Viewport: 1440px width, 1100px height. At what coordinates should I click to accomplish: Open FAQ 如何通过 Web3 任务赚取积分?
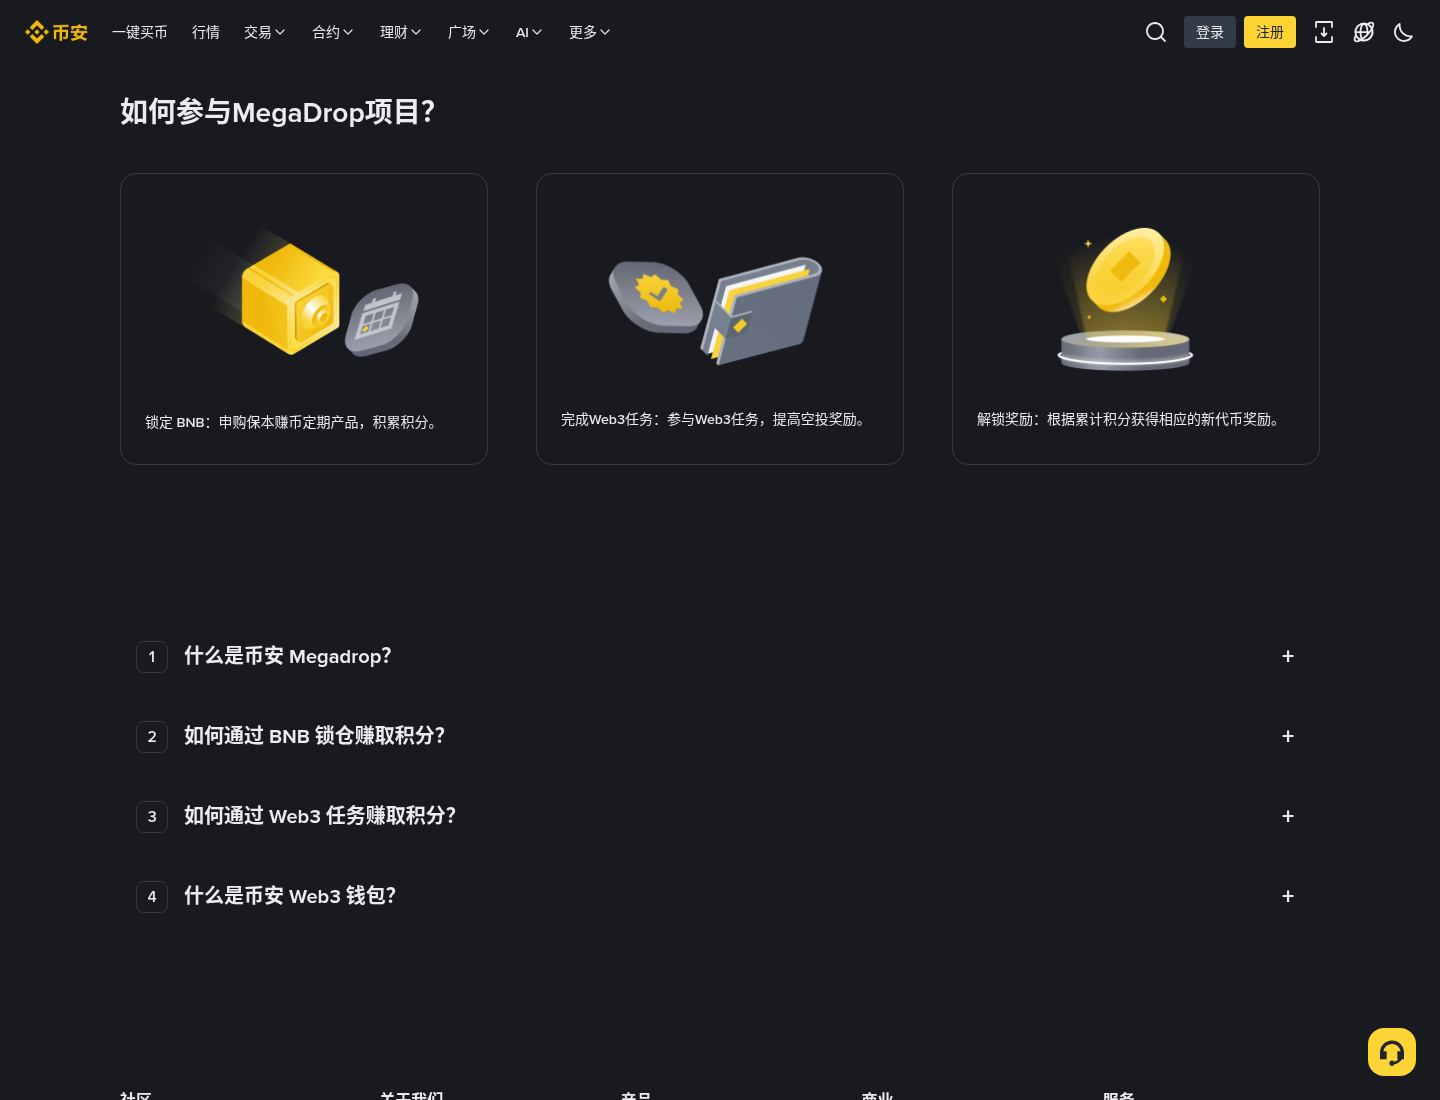[320, 816]
